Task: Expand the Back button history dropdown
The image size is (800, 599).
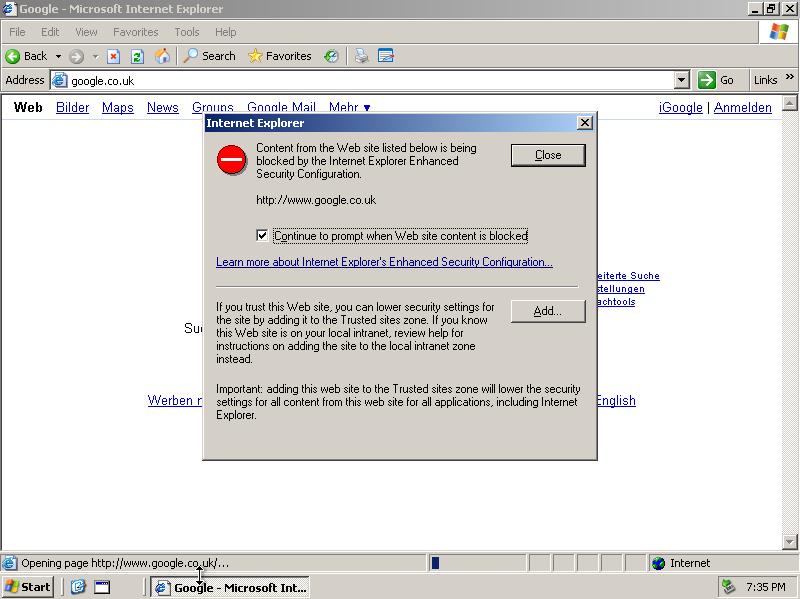Action: coord(59,56)
